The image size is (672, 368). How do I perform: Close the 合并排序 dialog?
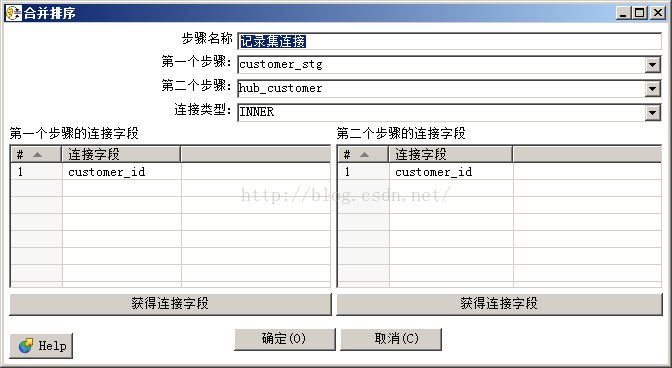[657, 13]
